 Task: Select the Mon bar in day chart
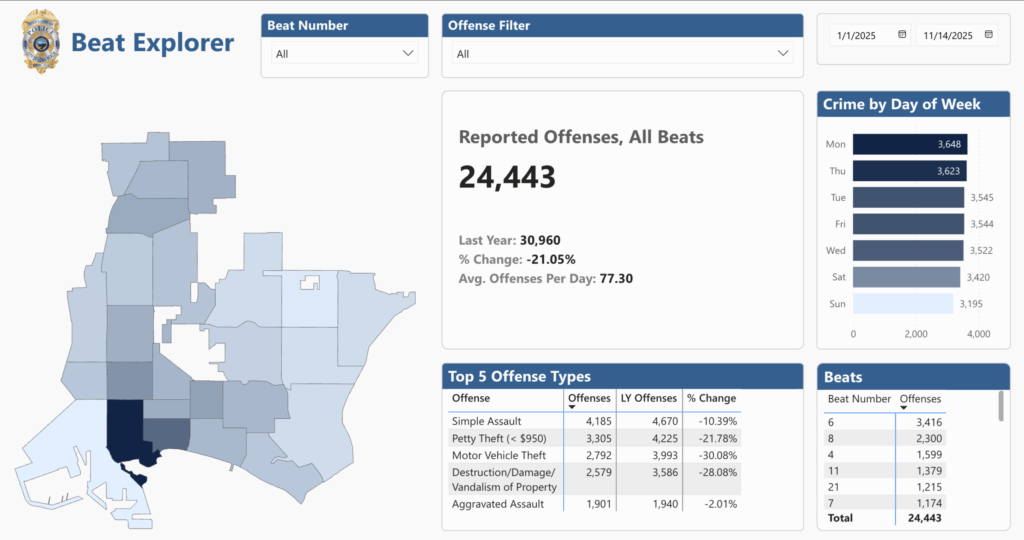[x=909, y=145]
